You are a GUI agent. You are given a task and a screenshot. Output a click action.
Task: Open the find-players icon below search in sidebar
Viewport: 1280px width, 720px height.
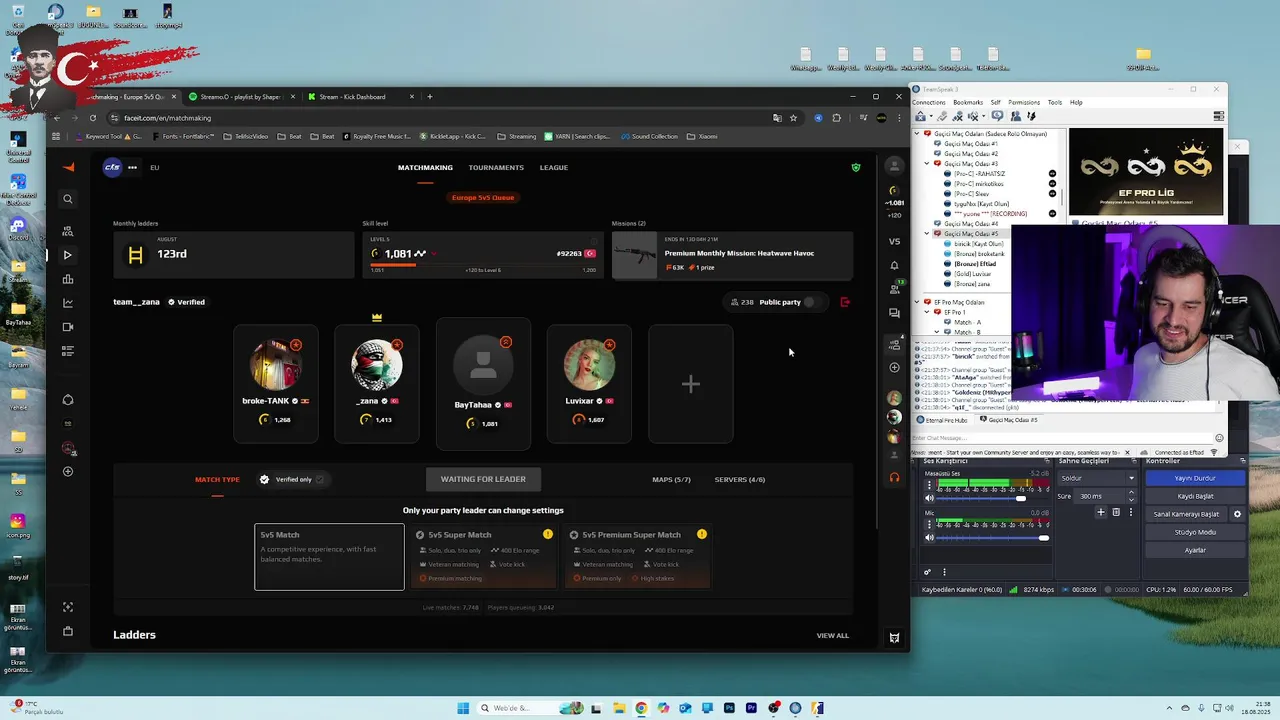pyautogui.click(x=68, y=231)
